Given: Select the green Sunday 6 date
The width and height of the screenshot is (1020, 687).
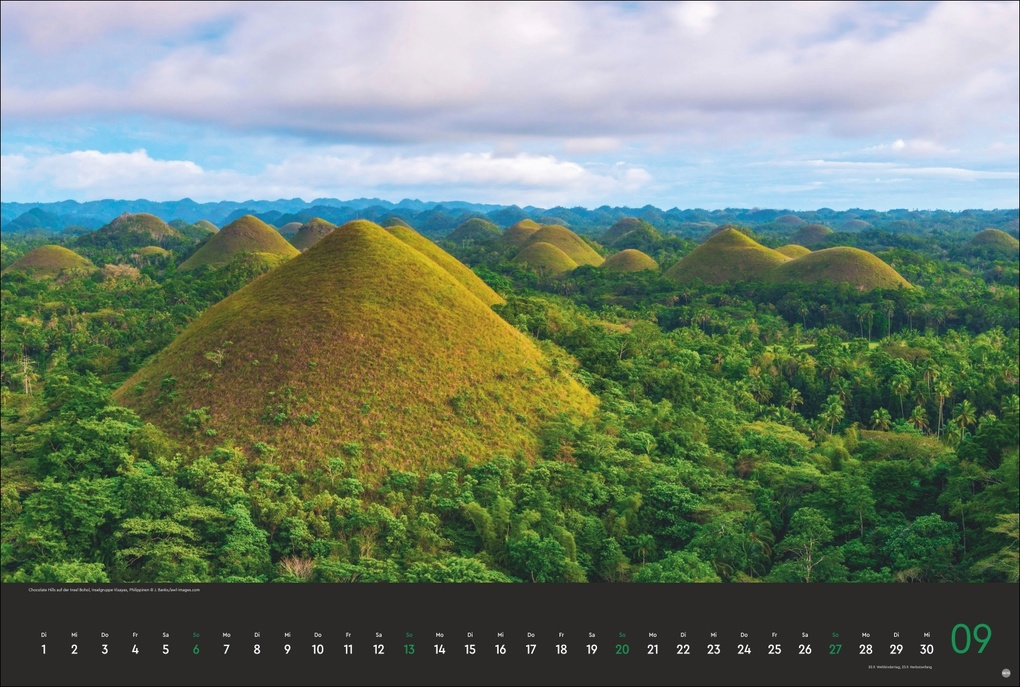Looking at the screenshot, I should [x=196, y=649].
